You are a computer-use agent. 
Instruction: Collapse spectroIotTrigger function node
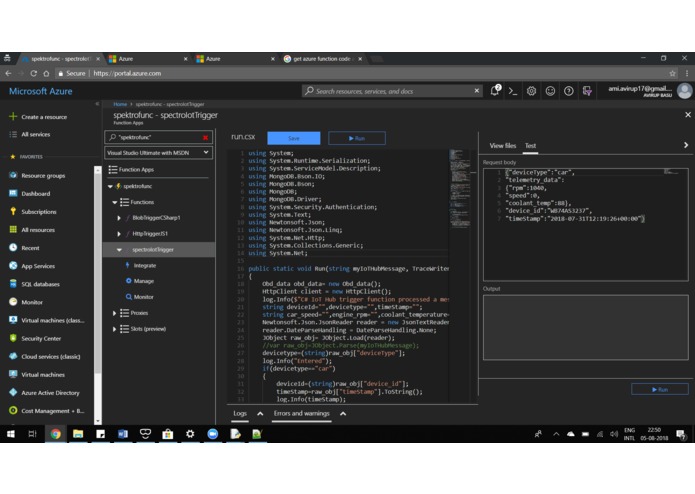pyautogui.click(x=119, y=250)
